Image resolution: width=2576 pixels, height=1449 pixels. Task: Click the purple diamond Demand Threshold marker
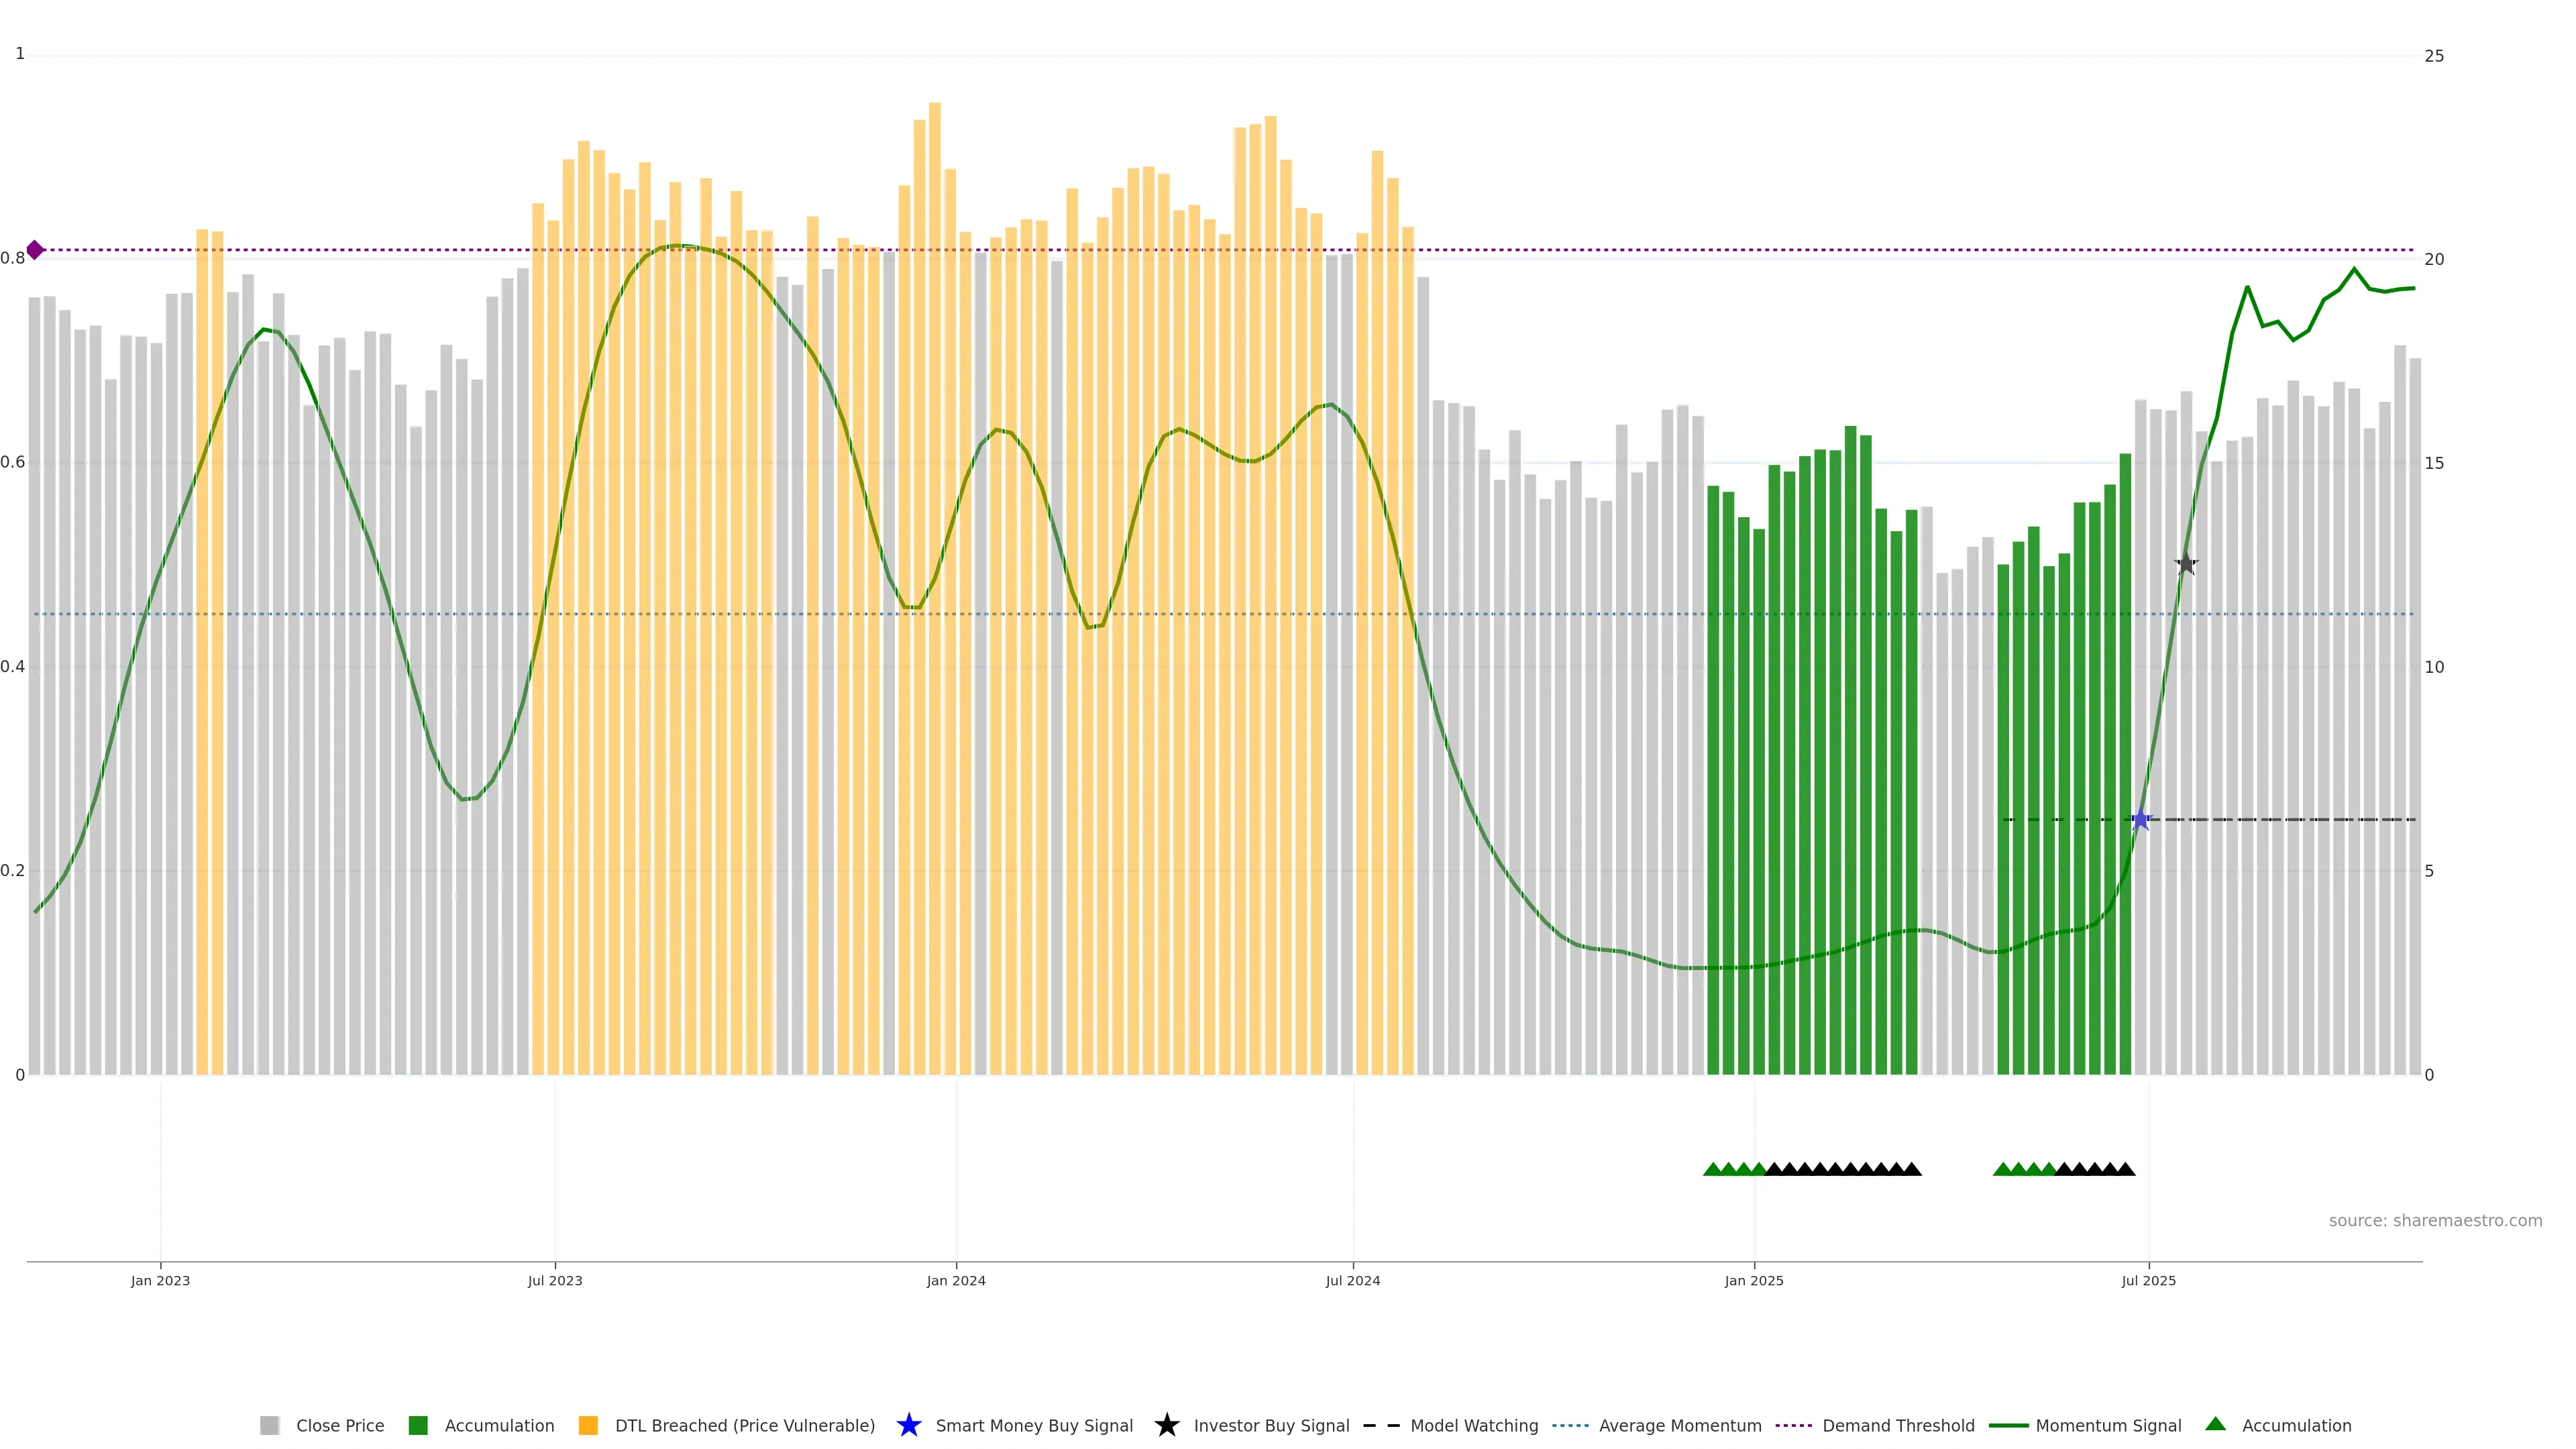point(35,250)
